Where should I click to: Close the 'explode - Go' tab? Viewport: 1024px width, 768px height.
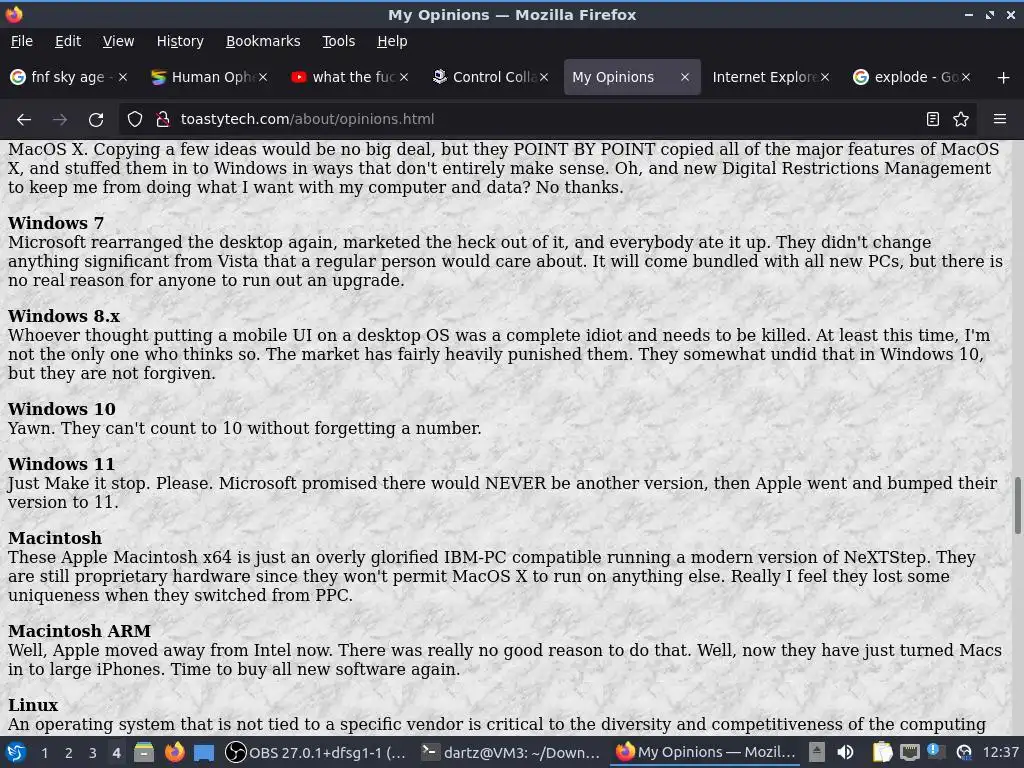click(966, 77)
